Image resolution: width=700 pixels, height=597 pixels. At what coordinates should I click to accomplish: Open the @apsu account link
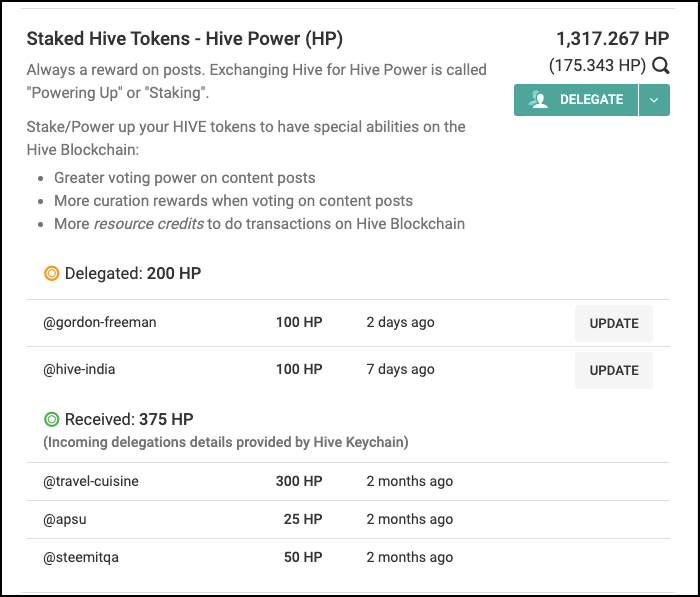click(65, 519)
